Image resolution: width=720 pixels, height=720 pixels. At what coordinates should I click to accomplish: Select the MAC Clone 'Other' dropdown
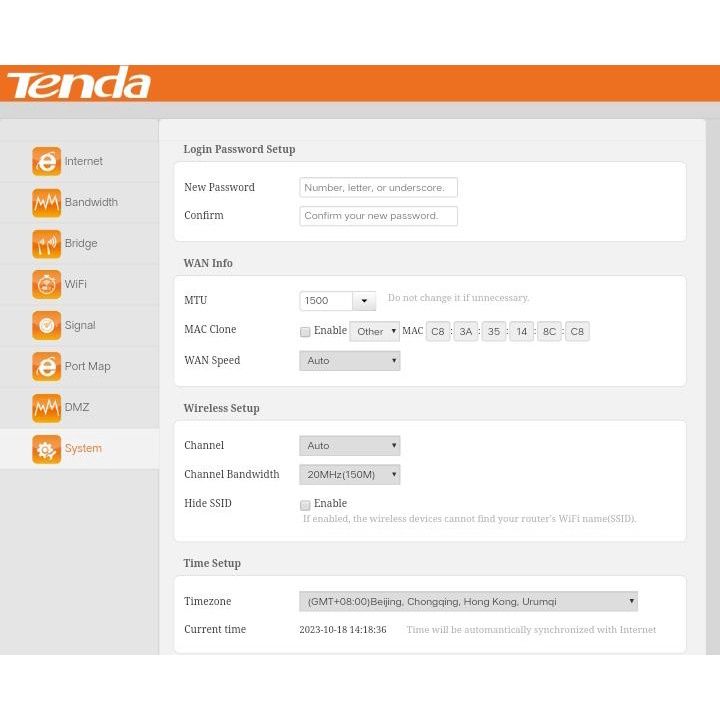[x=374, y=332]
